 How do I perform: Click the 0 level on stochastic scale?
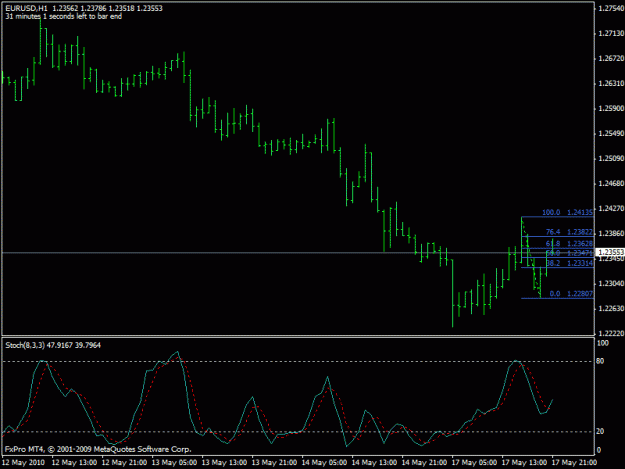point(599,450)
